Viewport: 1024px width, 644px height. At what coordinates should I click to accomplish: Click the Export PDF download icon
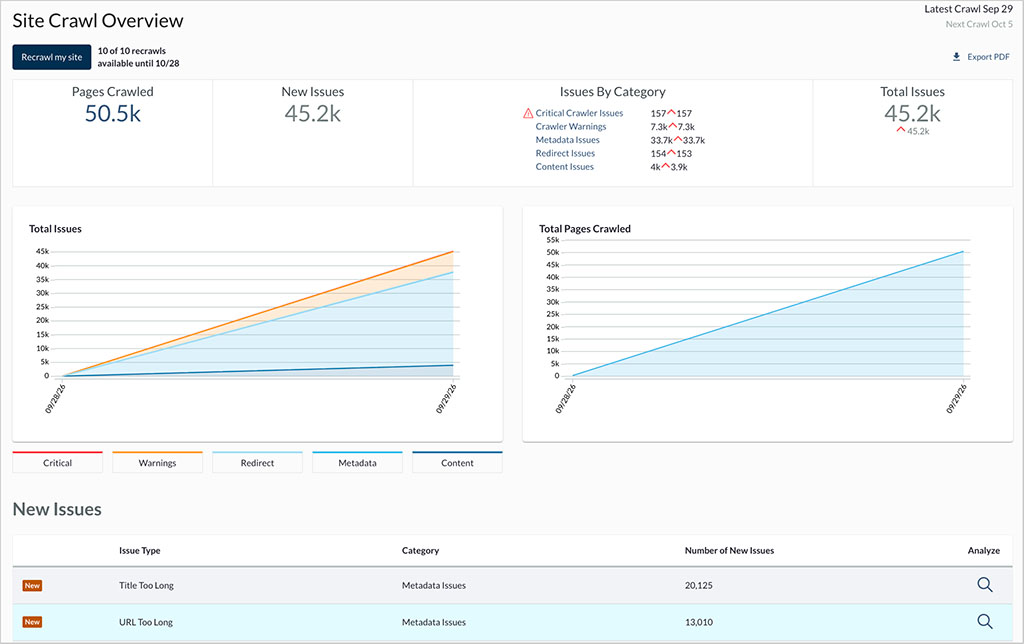coord(956,57)
